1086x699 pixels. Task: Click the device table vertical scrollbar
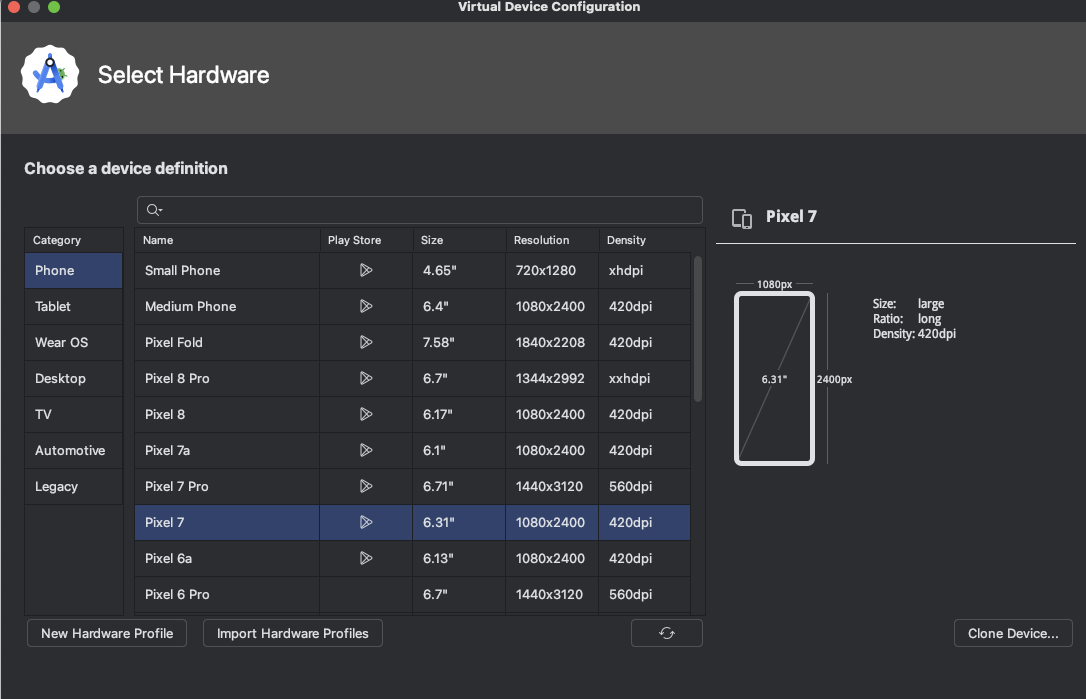[x=697, y=328]
